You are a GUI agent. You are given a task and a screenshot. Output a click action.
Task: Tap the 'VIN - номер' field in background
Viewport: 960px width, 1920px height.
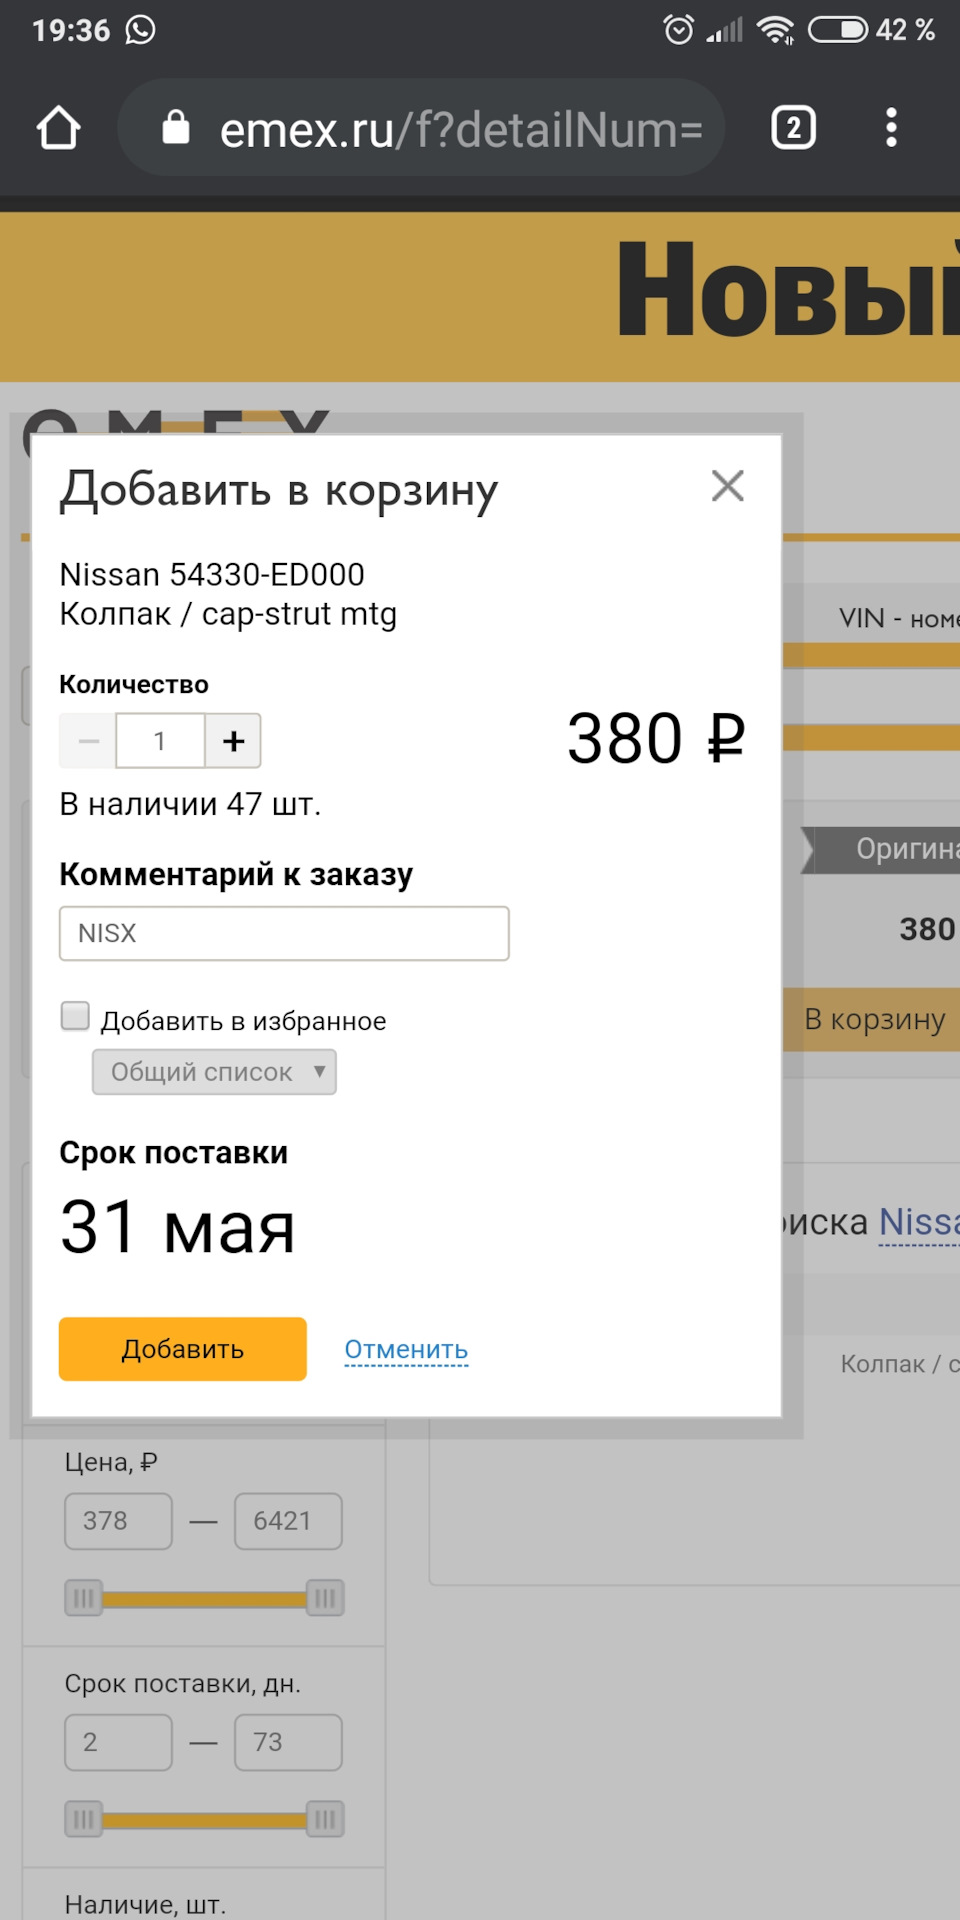tap(898, 619)
